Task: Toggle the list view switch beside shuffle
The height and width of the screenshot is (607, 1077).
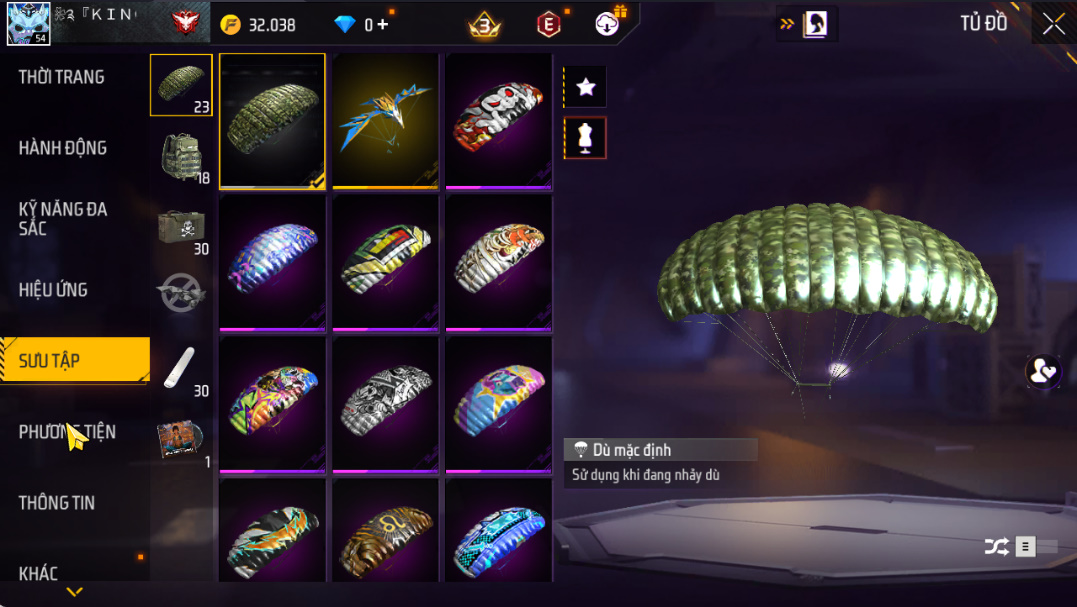Action: pyautogui.click(x=1036, y=547)
